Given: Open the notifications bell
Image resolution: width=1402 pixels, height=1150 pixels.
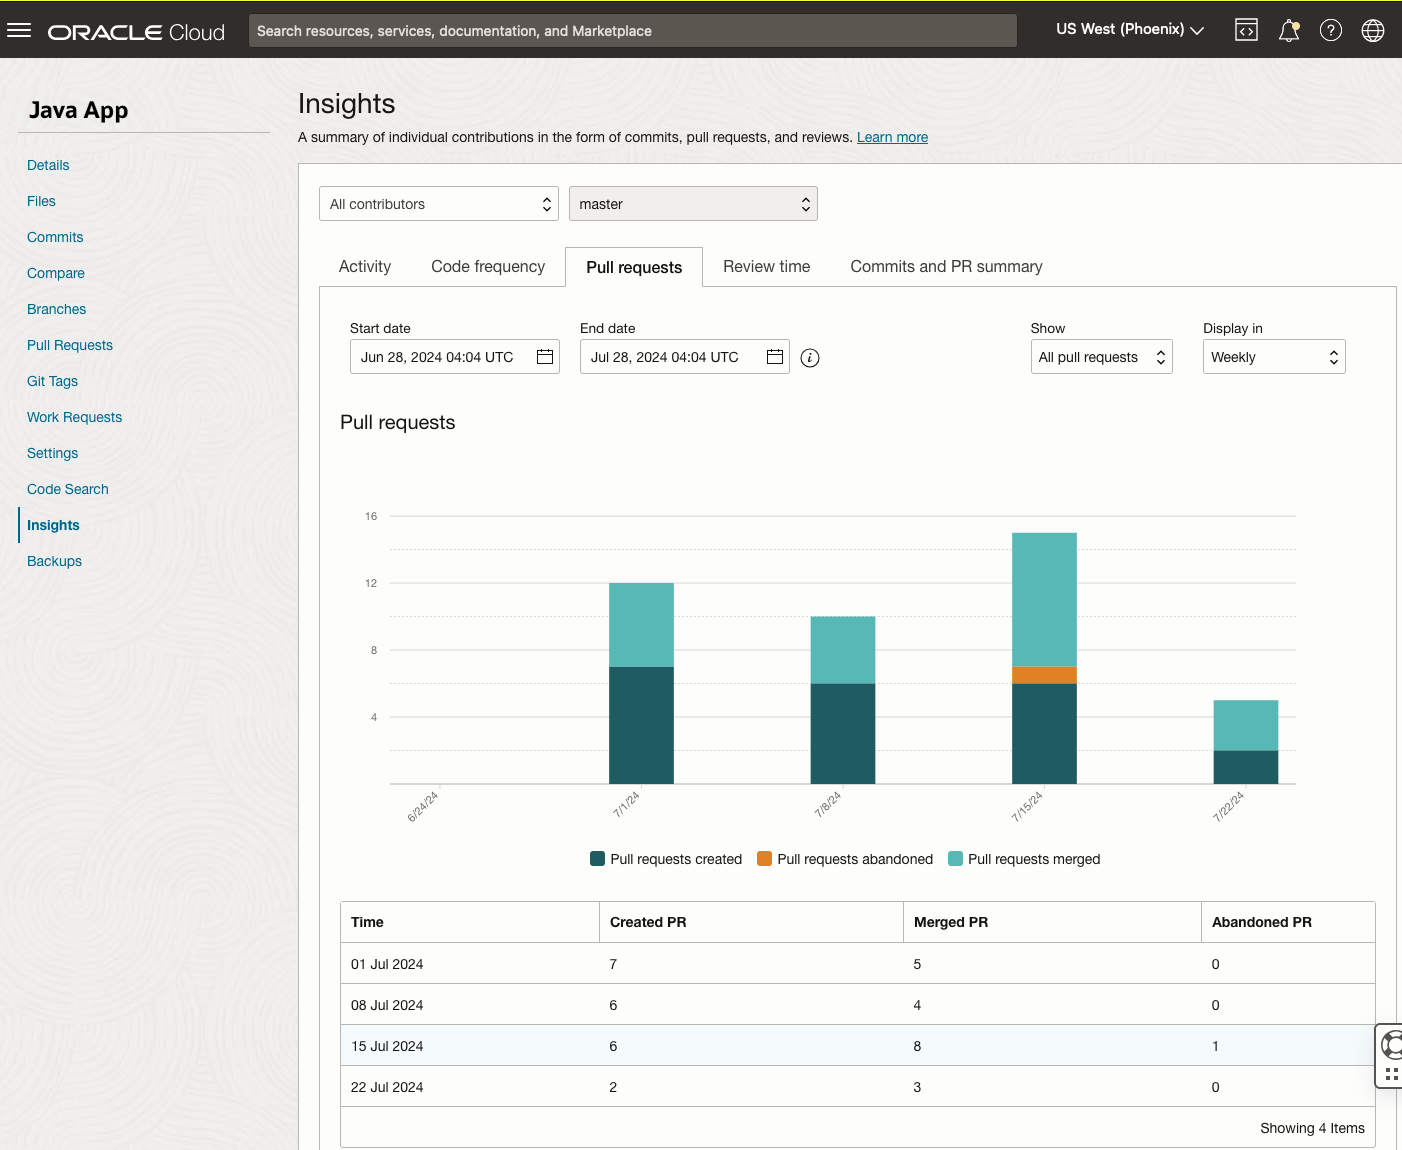Looking at the screenshot, I should coord(1288,29).
